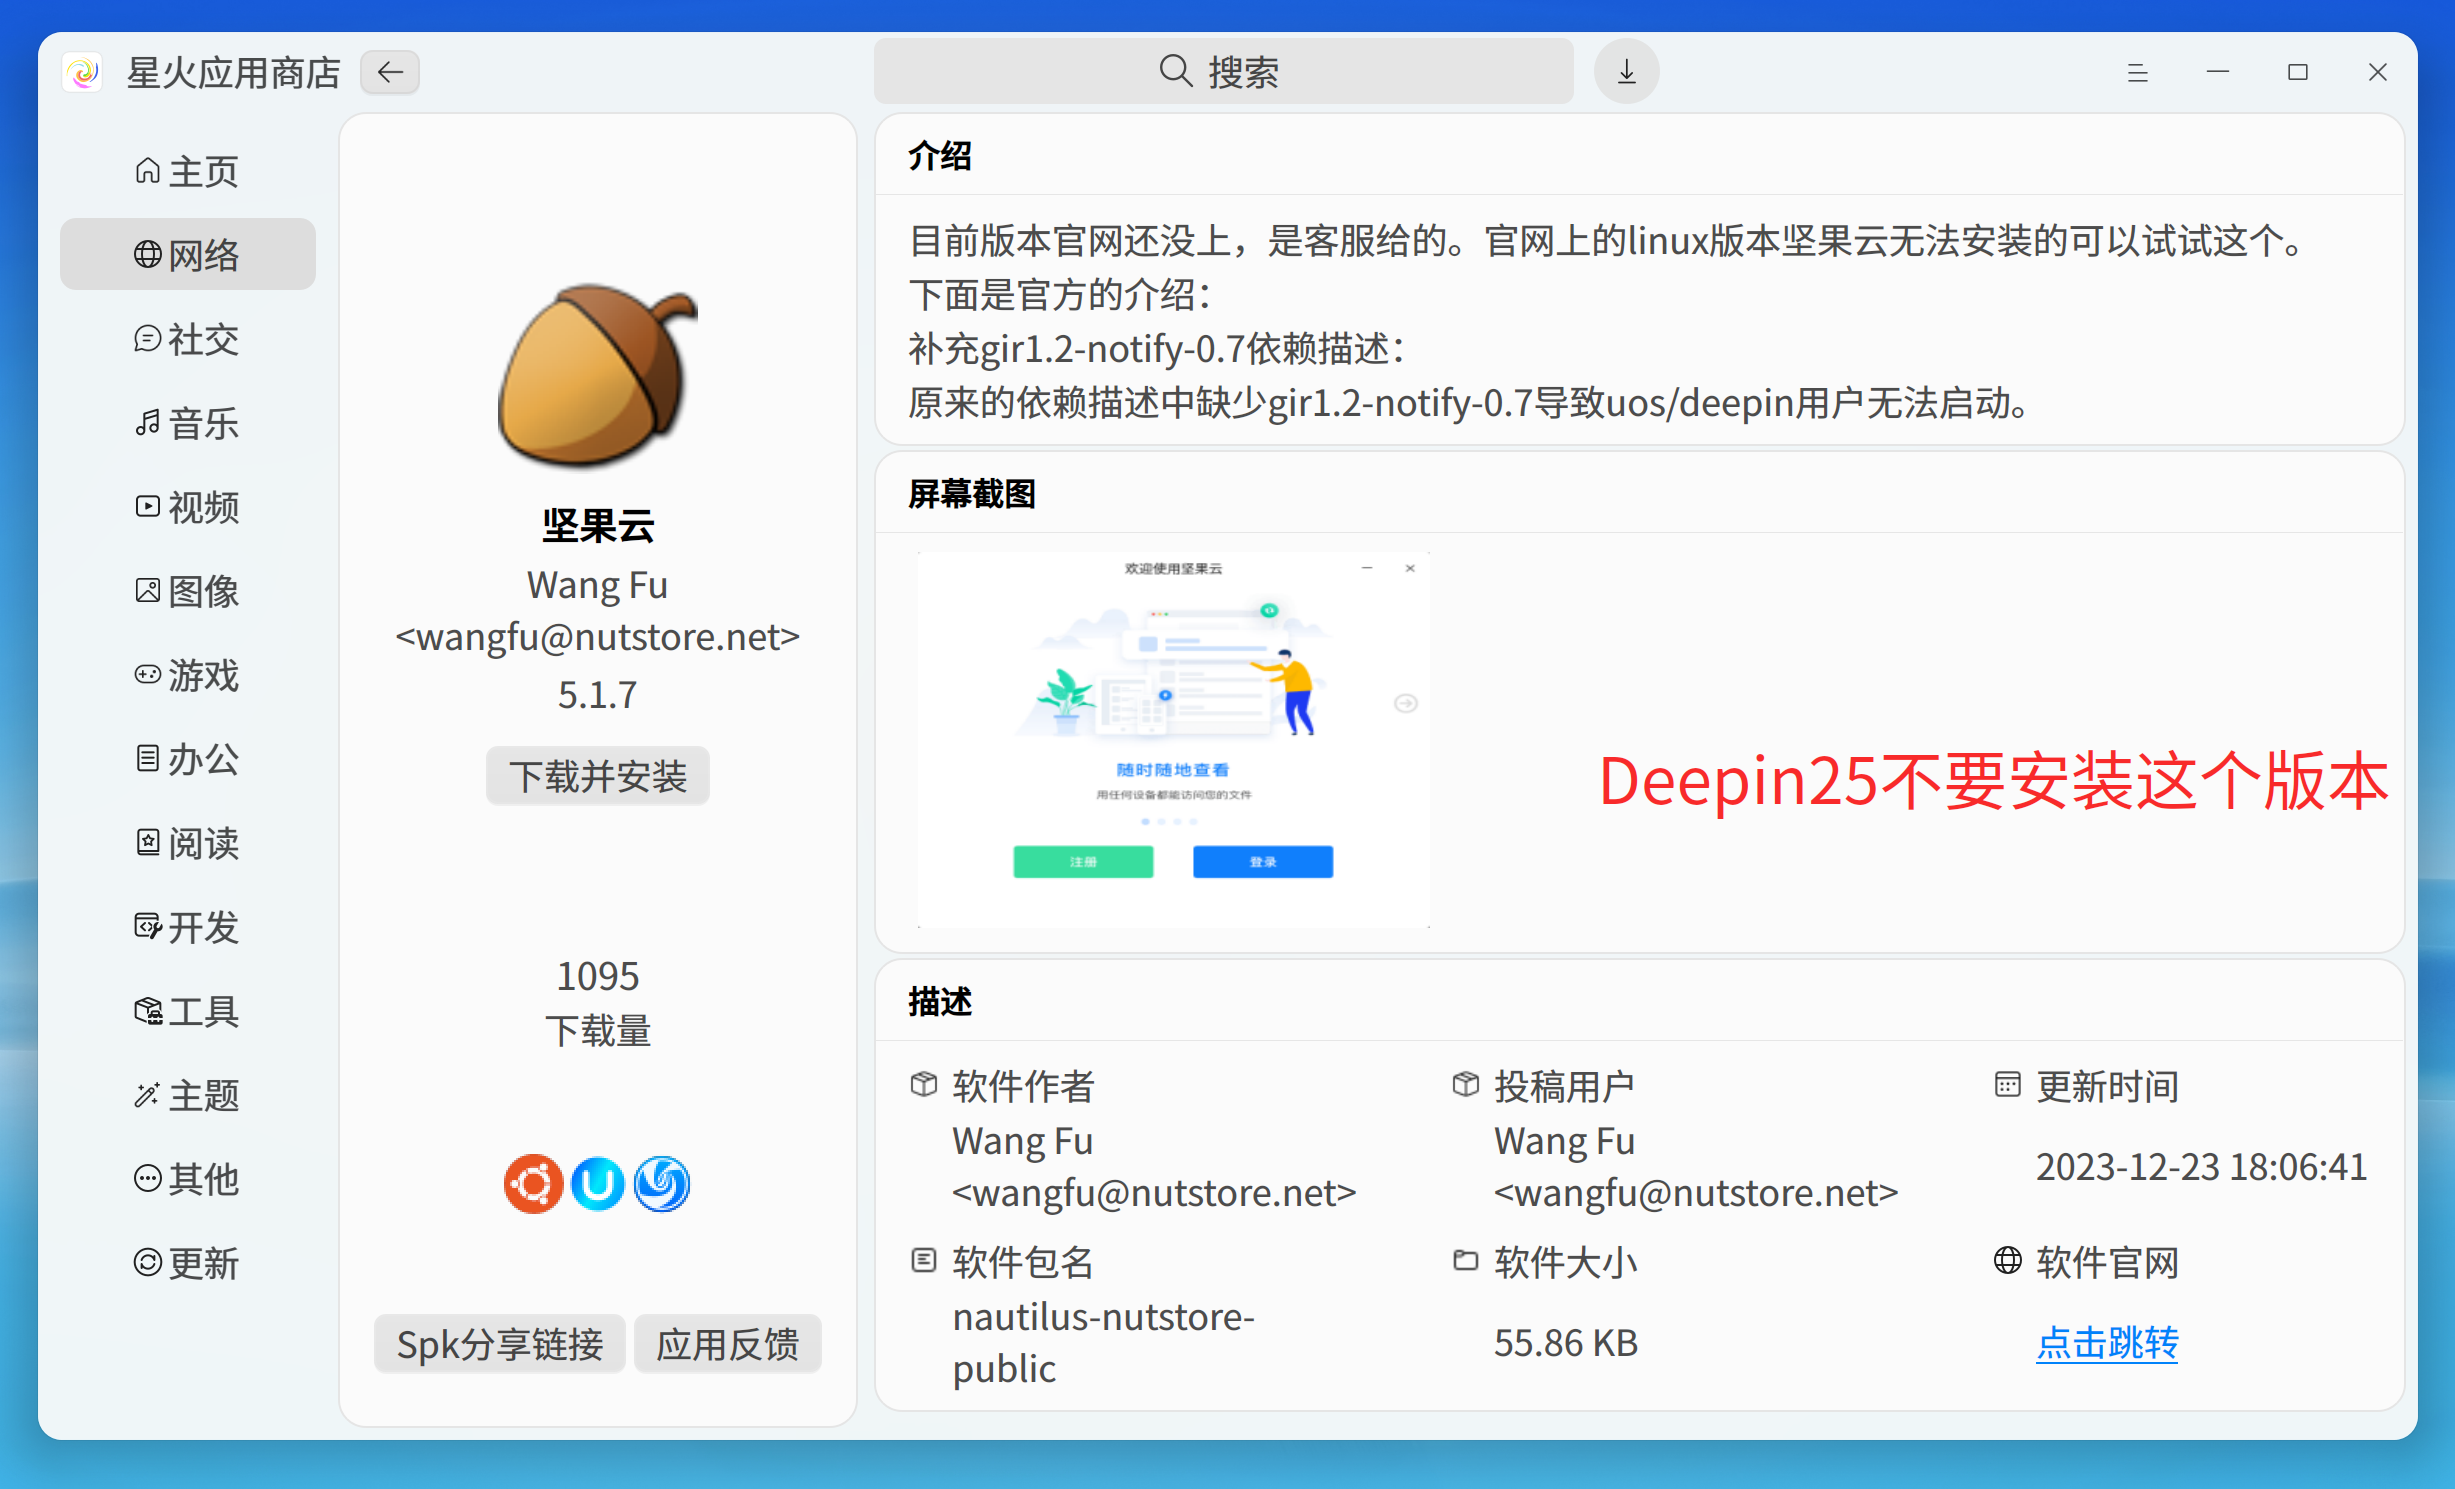The height and width of the screenshot is (1489, 2455).
Task: Open the hamburger menu near window controls
Action: (2137, 71)
